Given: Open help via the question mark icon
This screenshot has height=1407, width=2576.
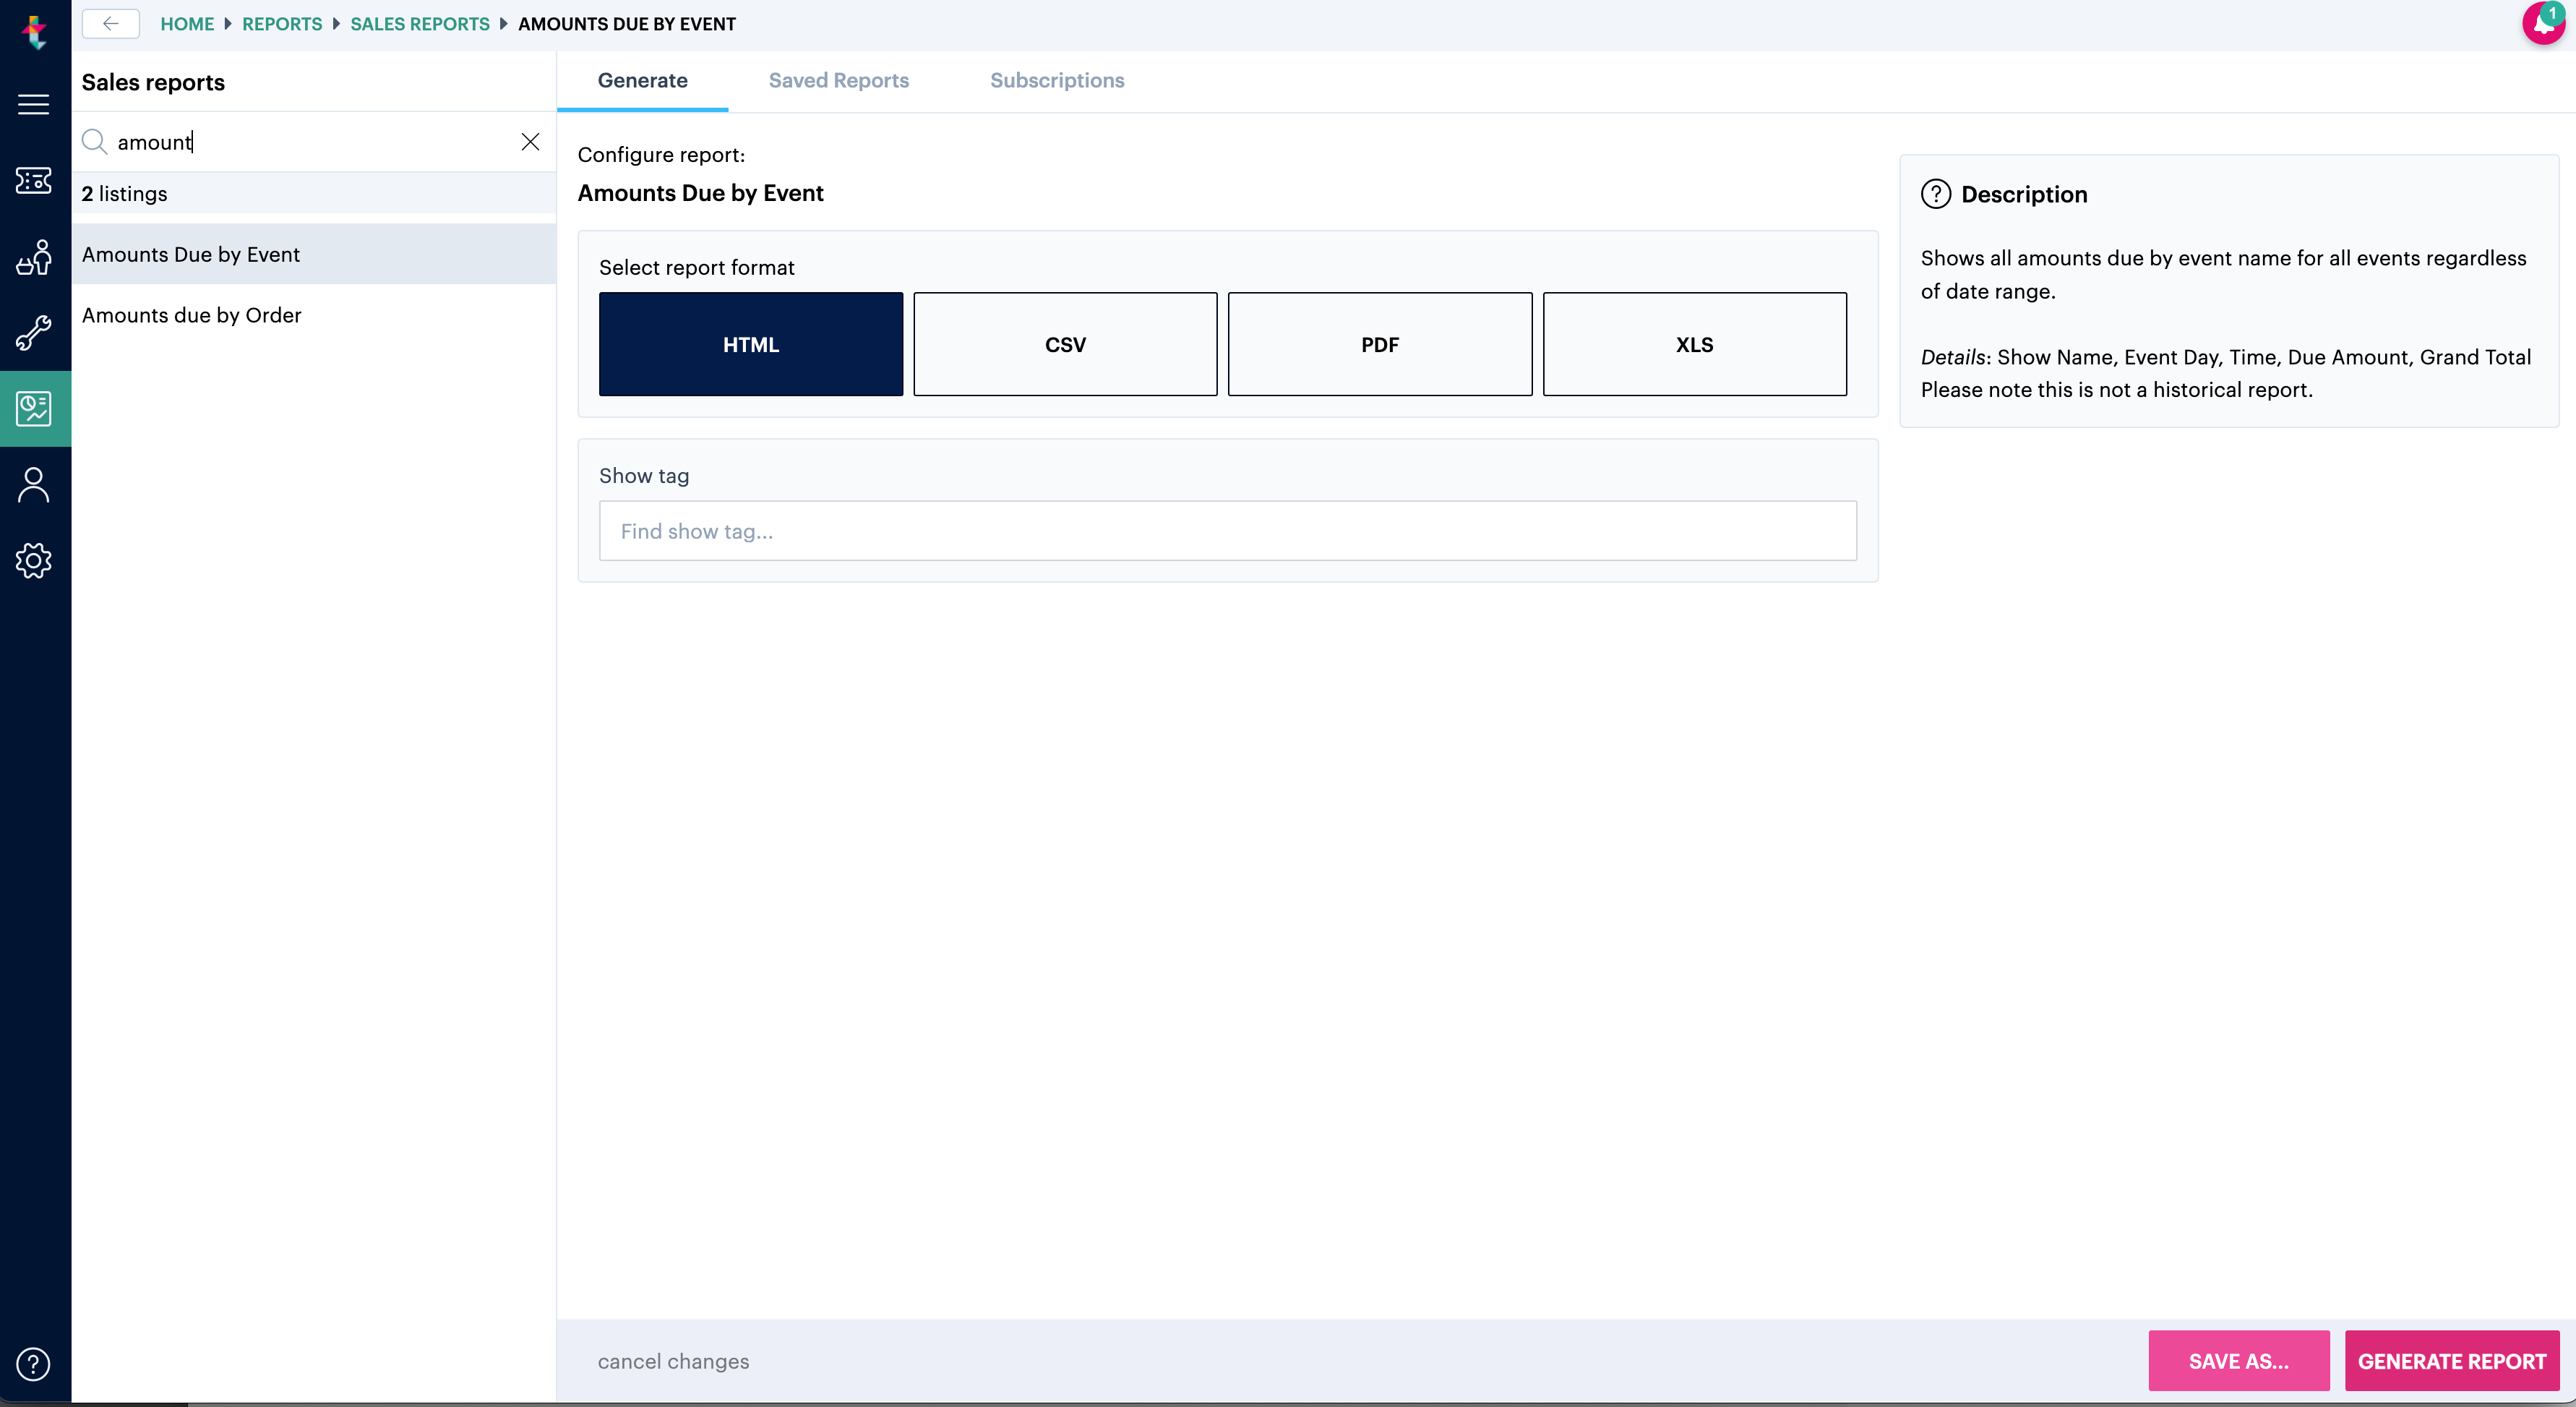Looking at the screenshot, I should pyautogui.click(x=33, y=1364).
